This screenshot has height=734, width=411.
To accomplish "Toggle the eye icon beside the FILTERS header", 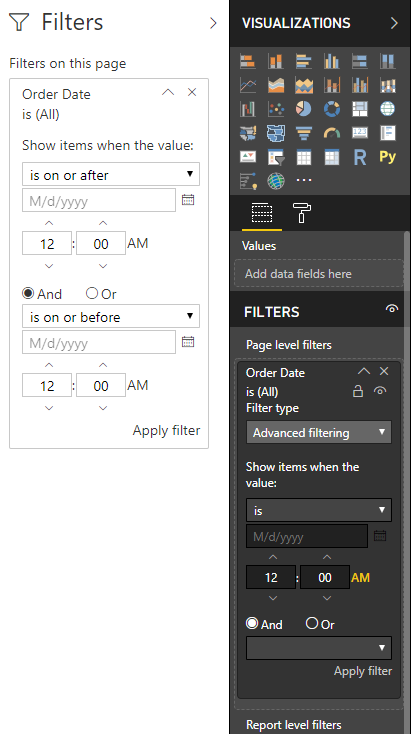I will [x=392, y=308].
